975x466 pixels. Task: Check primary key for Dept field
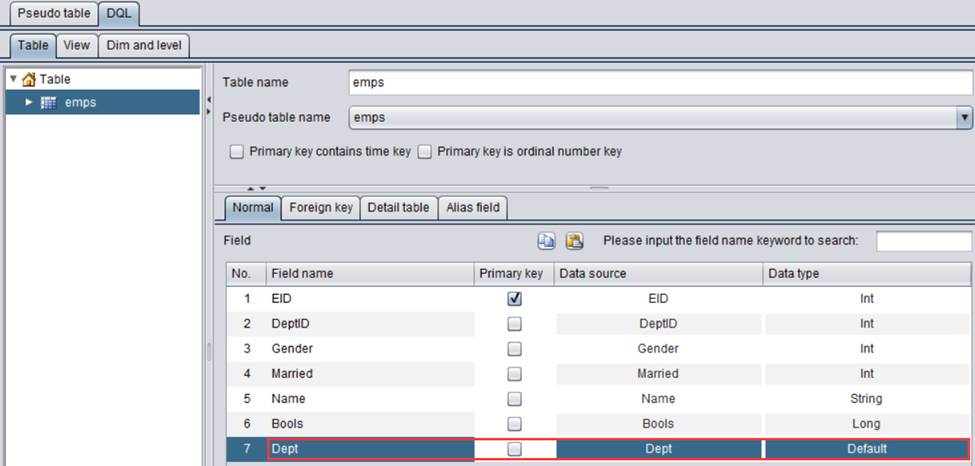(x=515, y=450)
